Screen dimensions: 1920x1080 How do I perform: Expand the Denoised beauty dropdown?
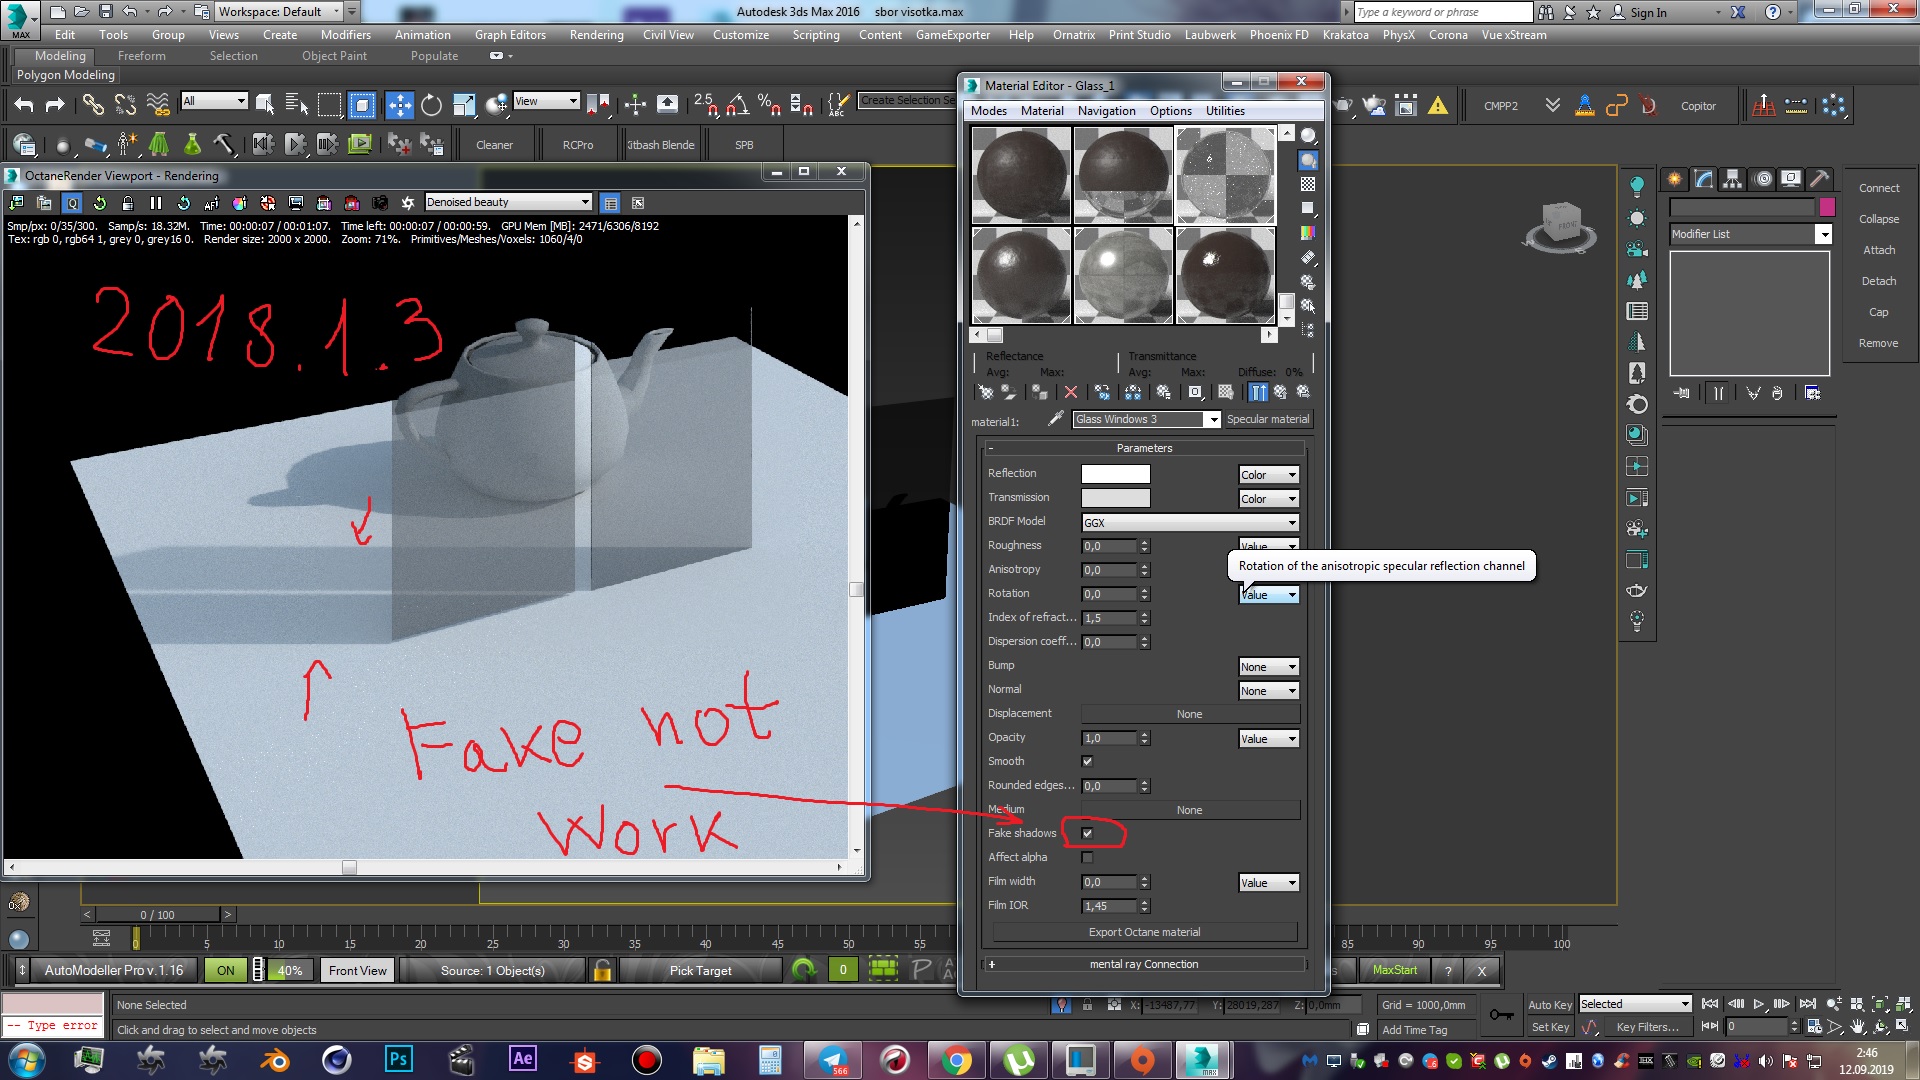tap(508, 202)
